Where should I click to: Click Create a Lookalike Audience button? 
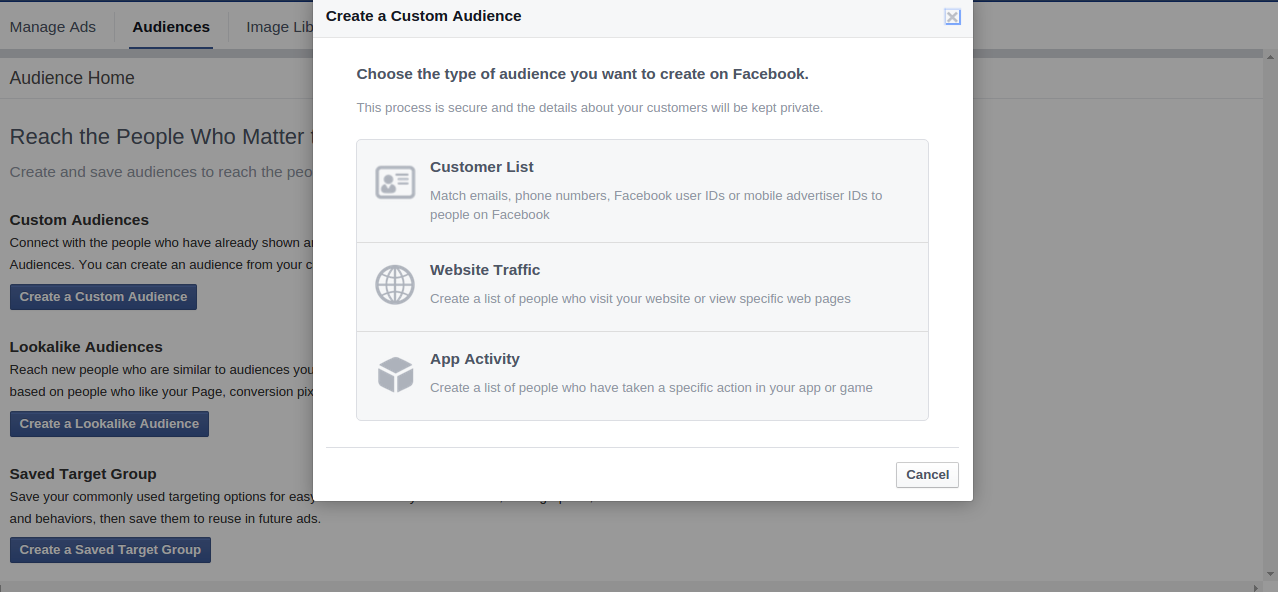tap(109, 424)
